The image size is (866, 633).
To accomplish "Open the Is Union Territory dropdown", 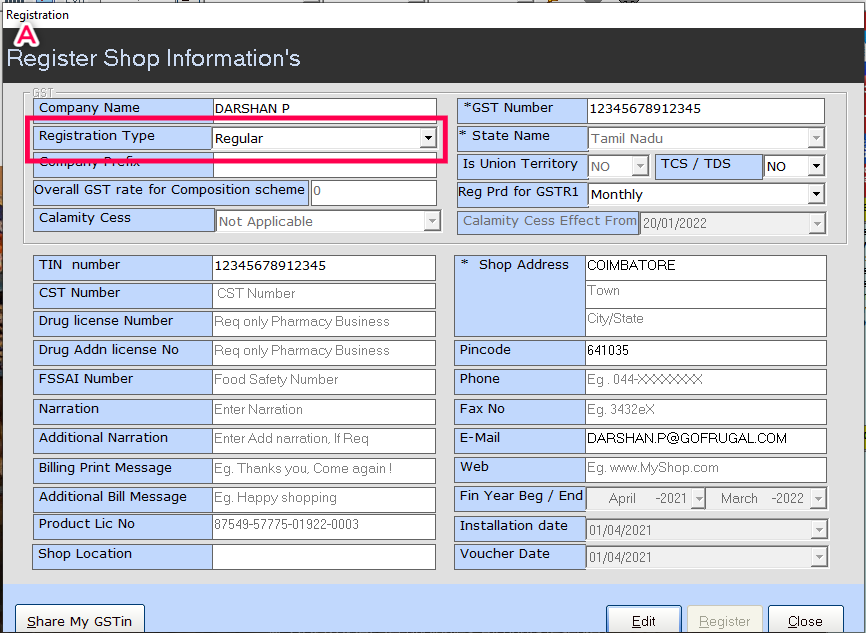I will point(640,166).
